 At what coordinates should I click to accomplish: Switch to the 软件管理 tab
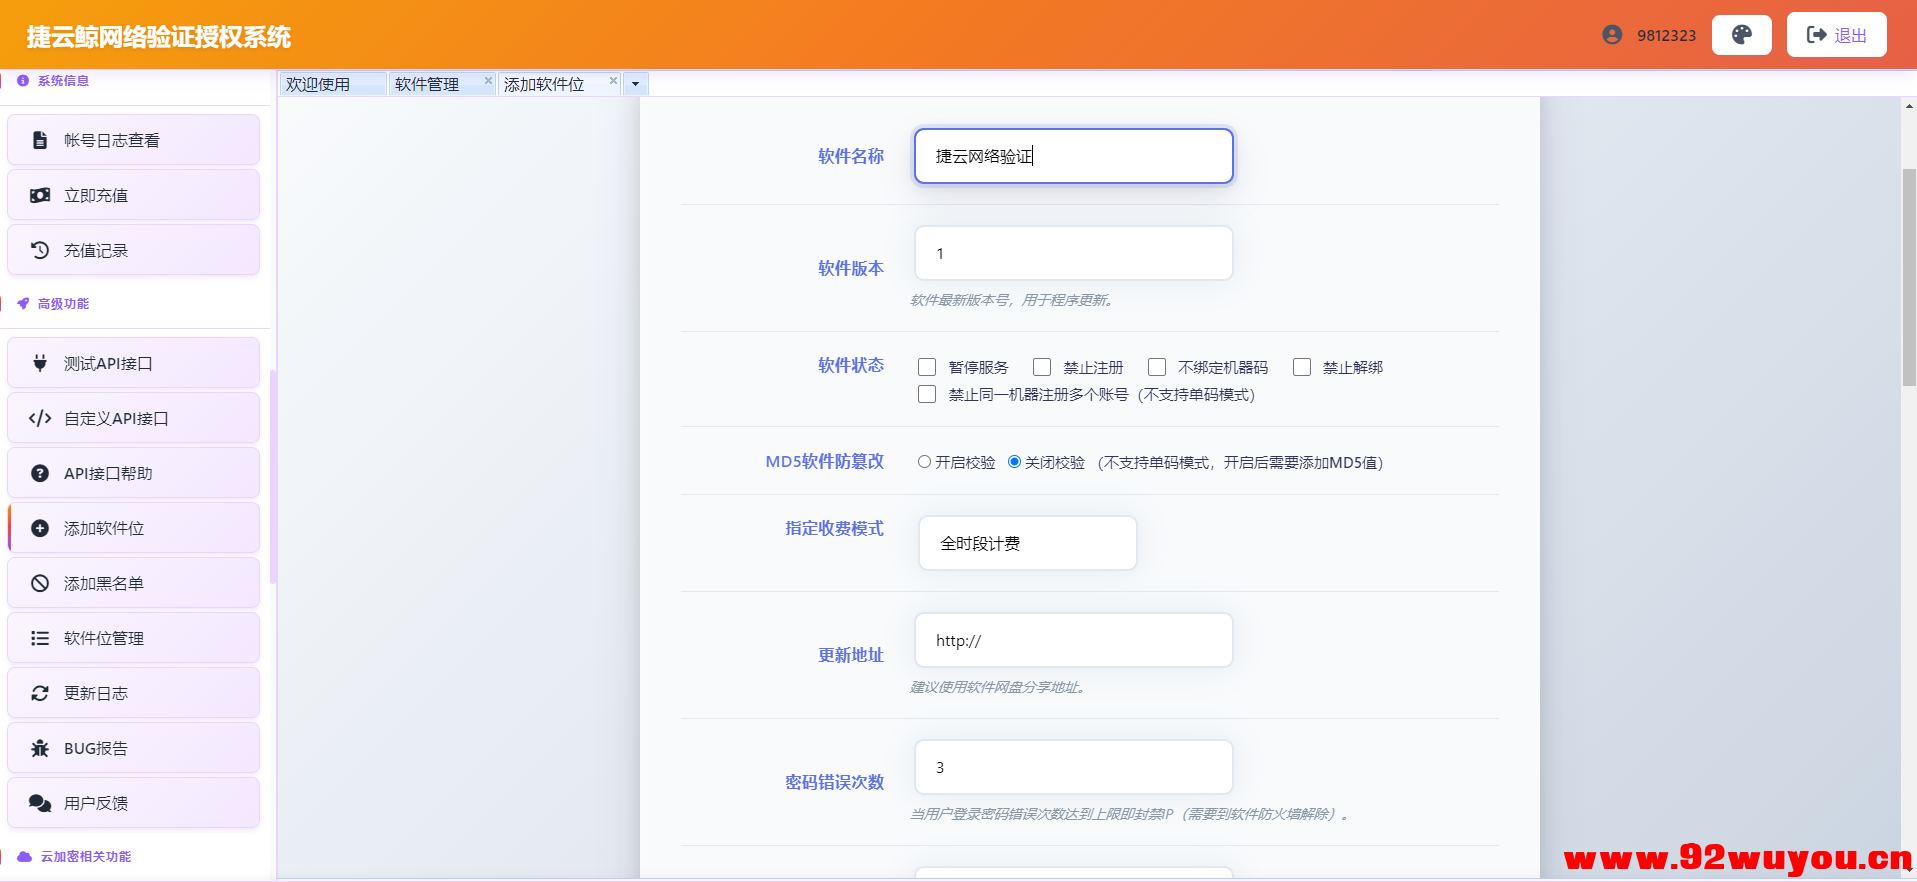point(427,84)
